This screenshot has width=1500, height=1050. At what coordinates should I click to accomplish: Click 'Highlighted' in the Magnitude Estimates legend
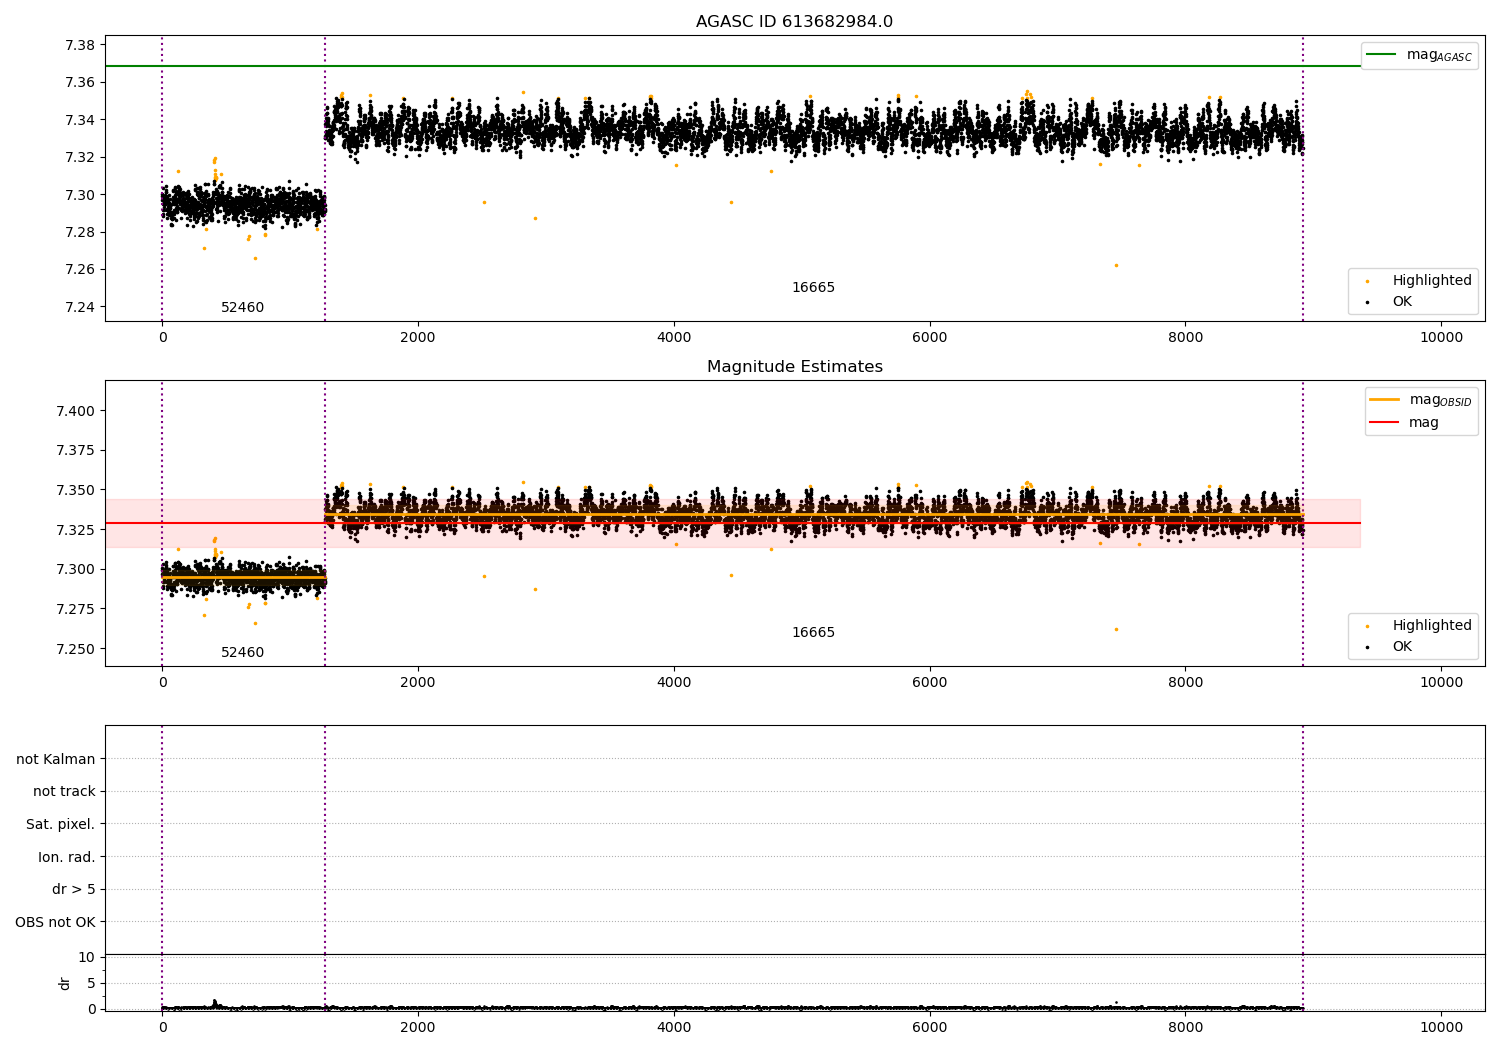pyautogui.click(x=1432, y=625)
